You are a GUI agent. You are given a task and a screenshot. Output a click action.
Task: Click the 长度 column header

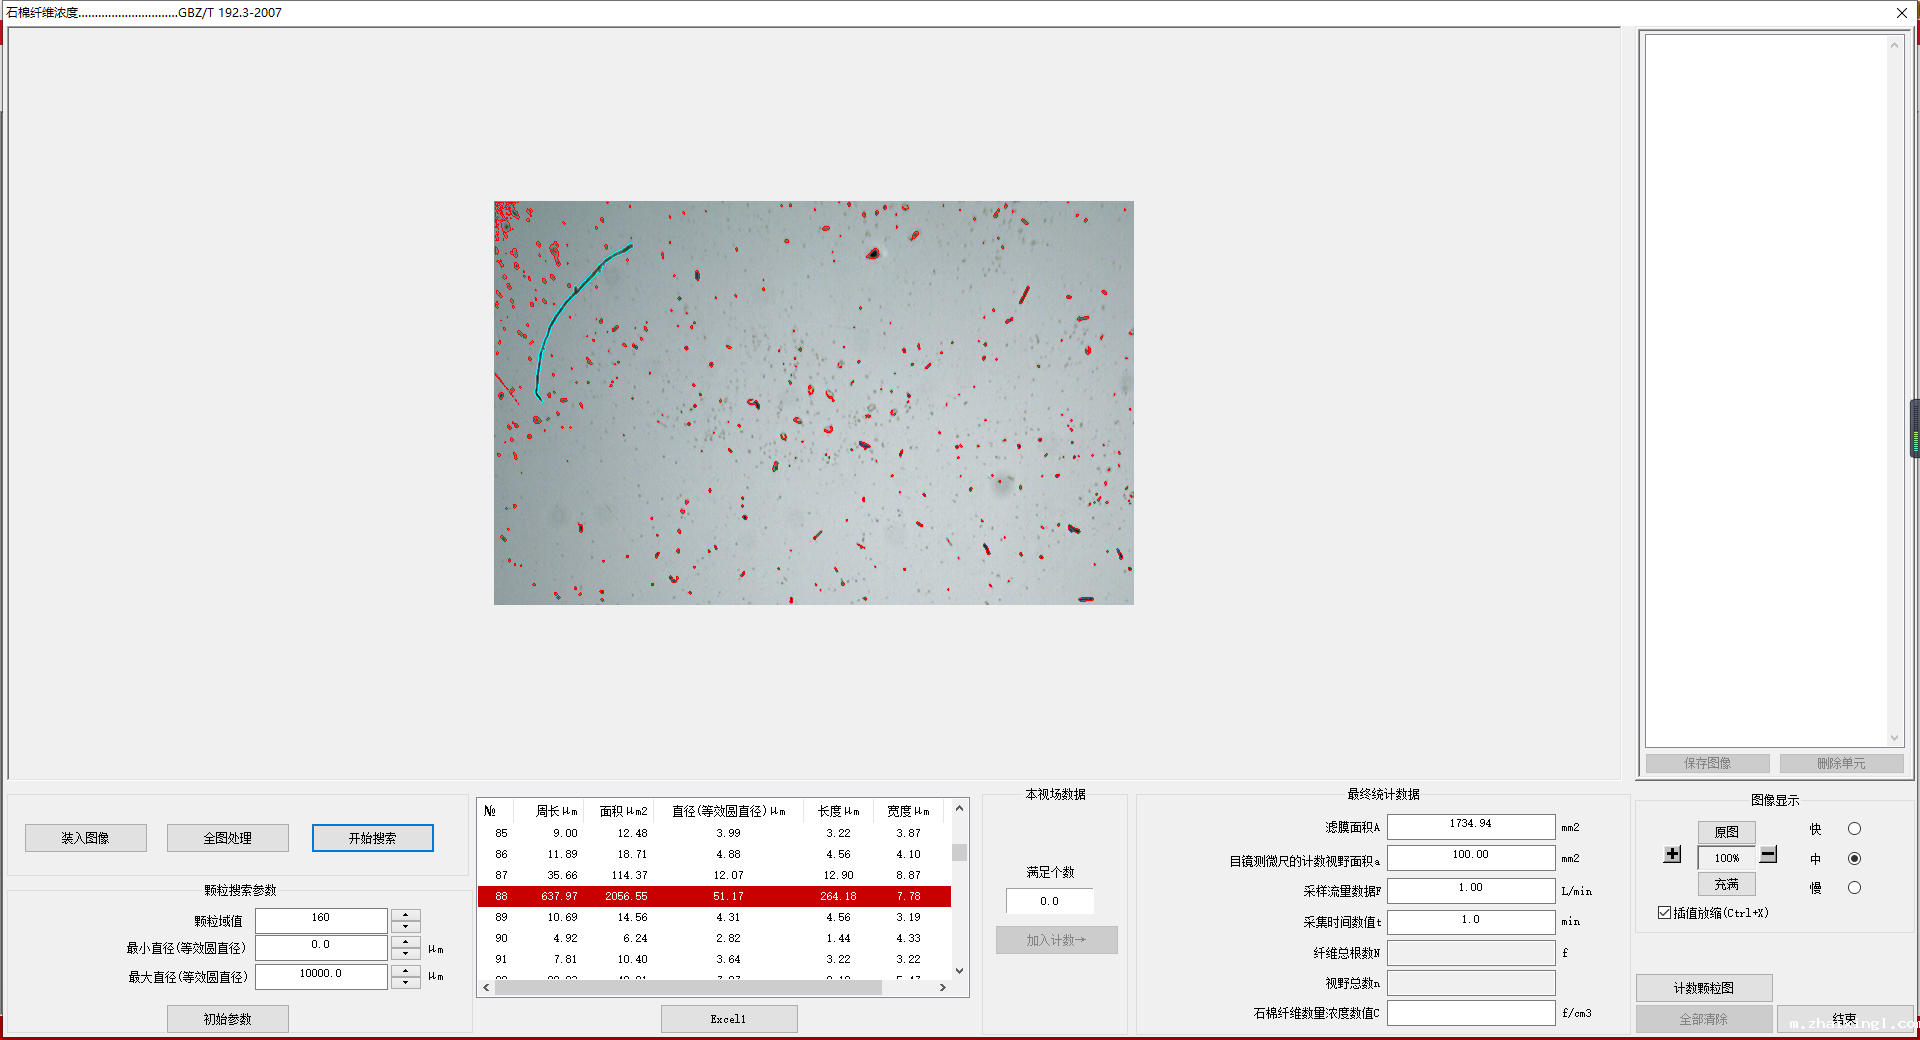[x=838, y=811]
